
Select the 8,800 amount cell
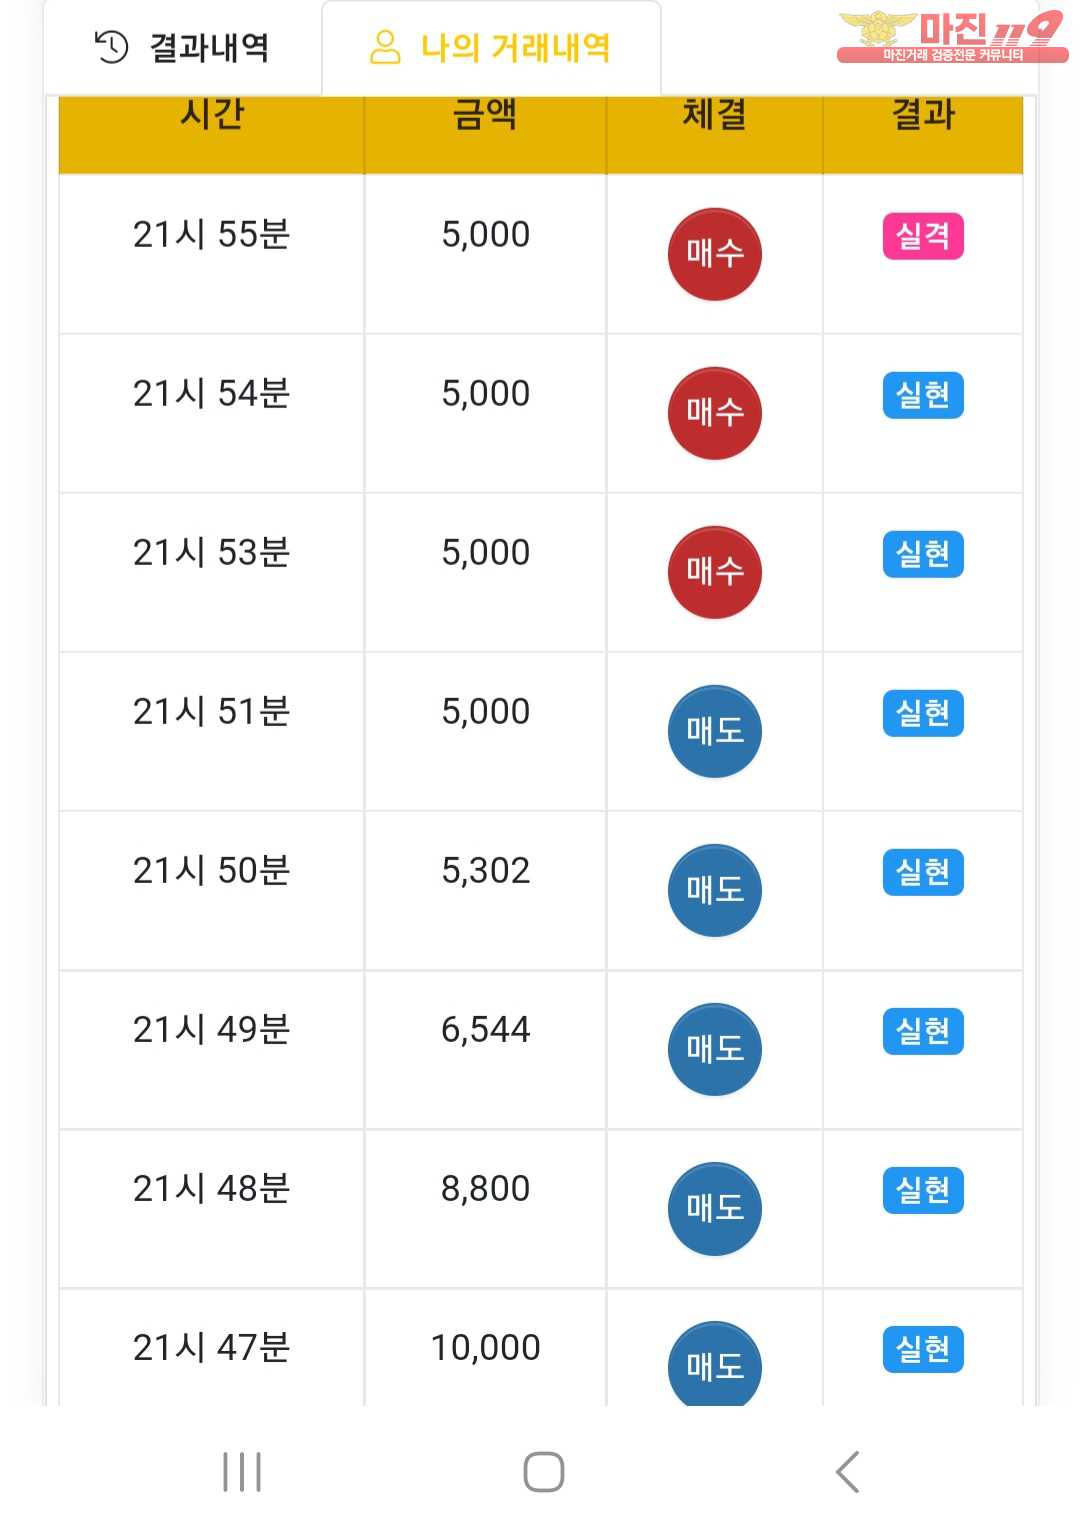(x=485, y=1209)
